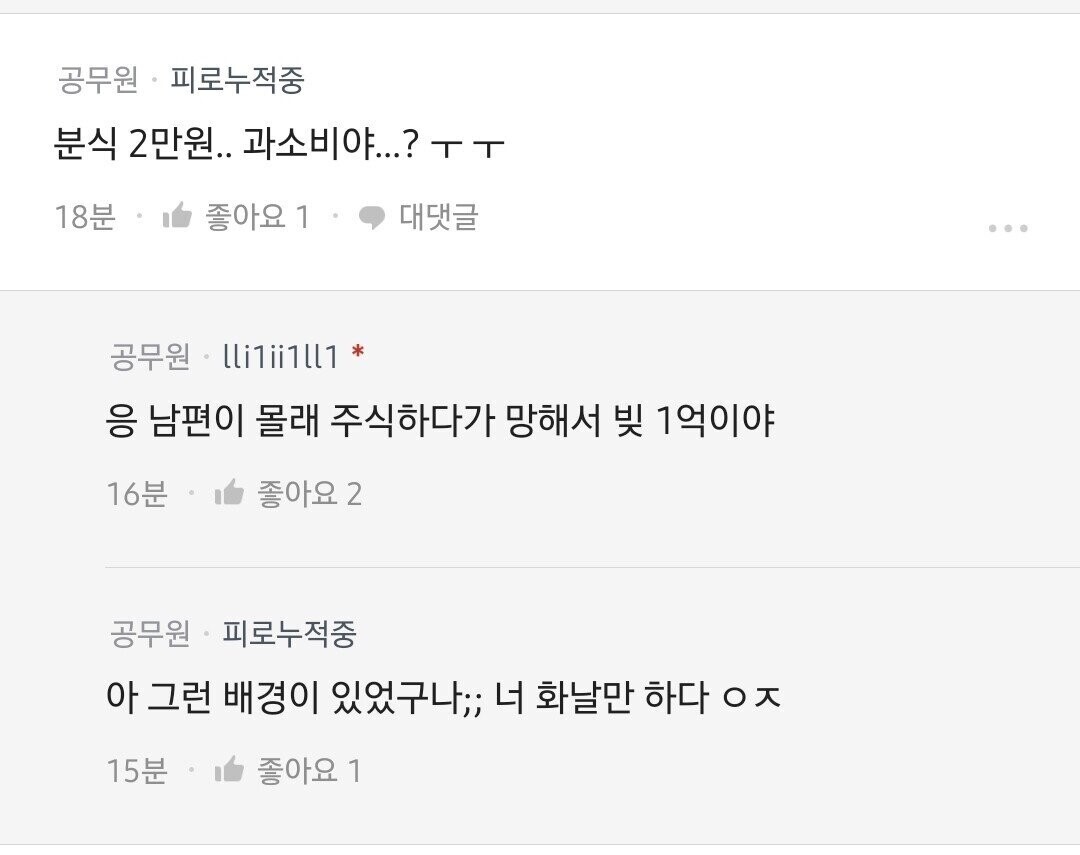This screenshot has height=855, width=1080.
Task: Open profile of top commenter 피로누적중
Action: click(237, 80)
